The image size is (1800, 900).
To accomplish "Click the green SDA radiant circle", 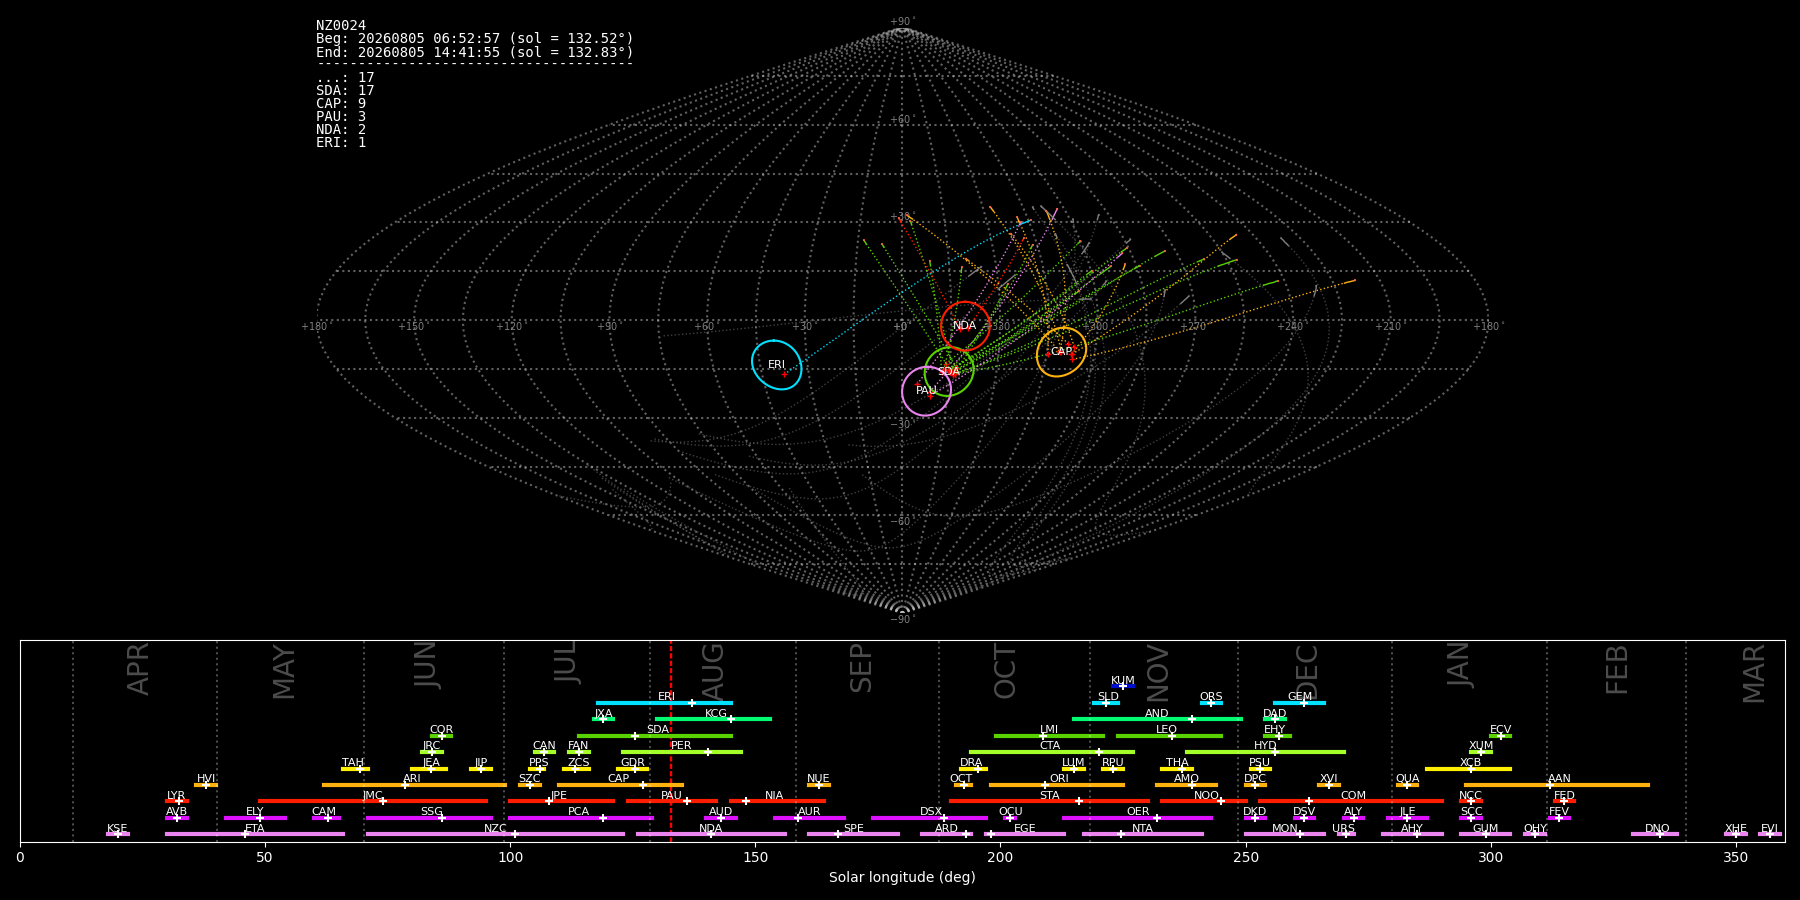I will [x=949, y=372].
